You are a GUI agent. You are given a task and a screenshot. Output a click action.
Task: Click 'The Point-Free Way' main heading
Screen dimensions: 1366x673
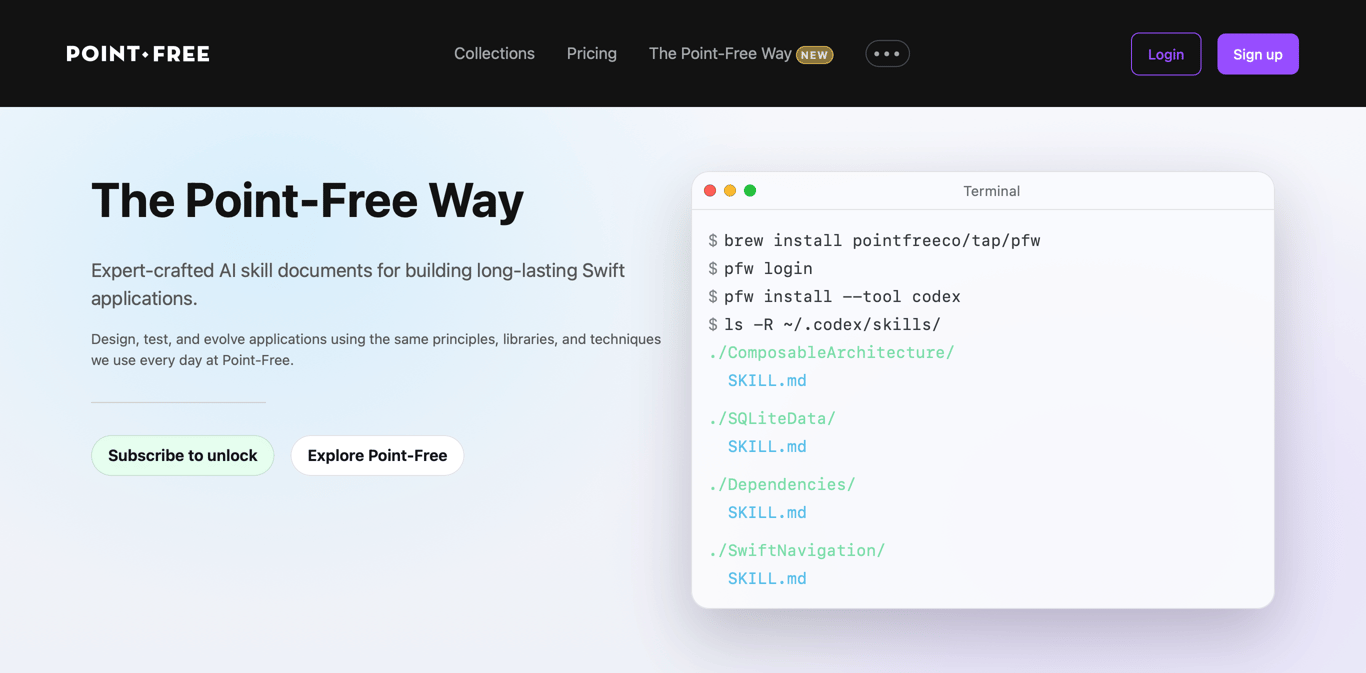click(x=307, y=200)
